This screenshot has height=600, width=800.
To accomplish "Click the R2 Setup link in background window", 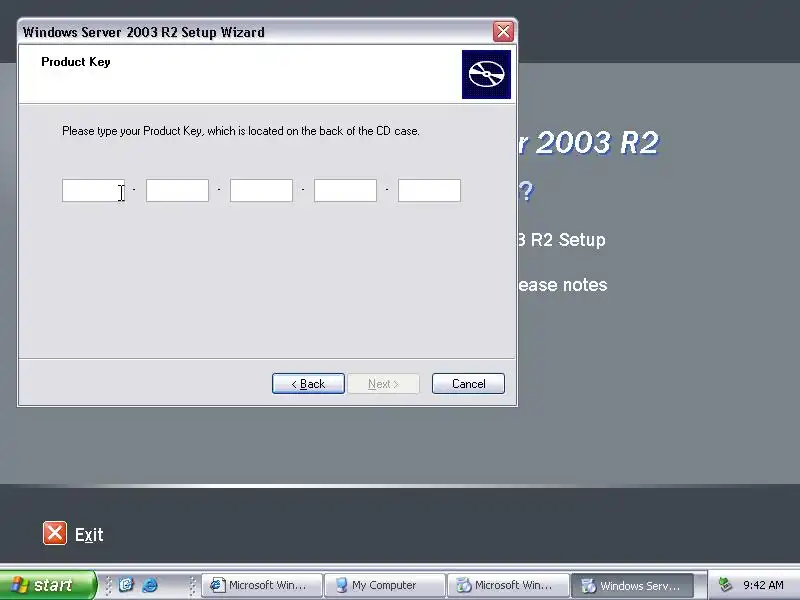I will pos(562,240).
